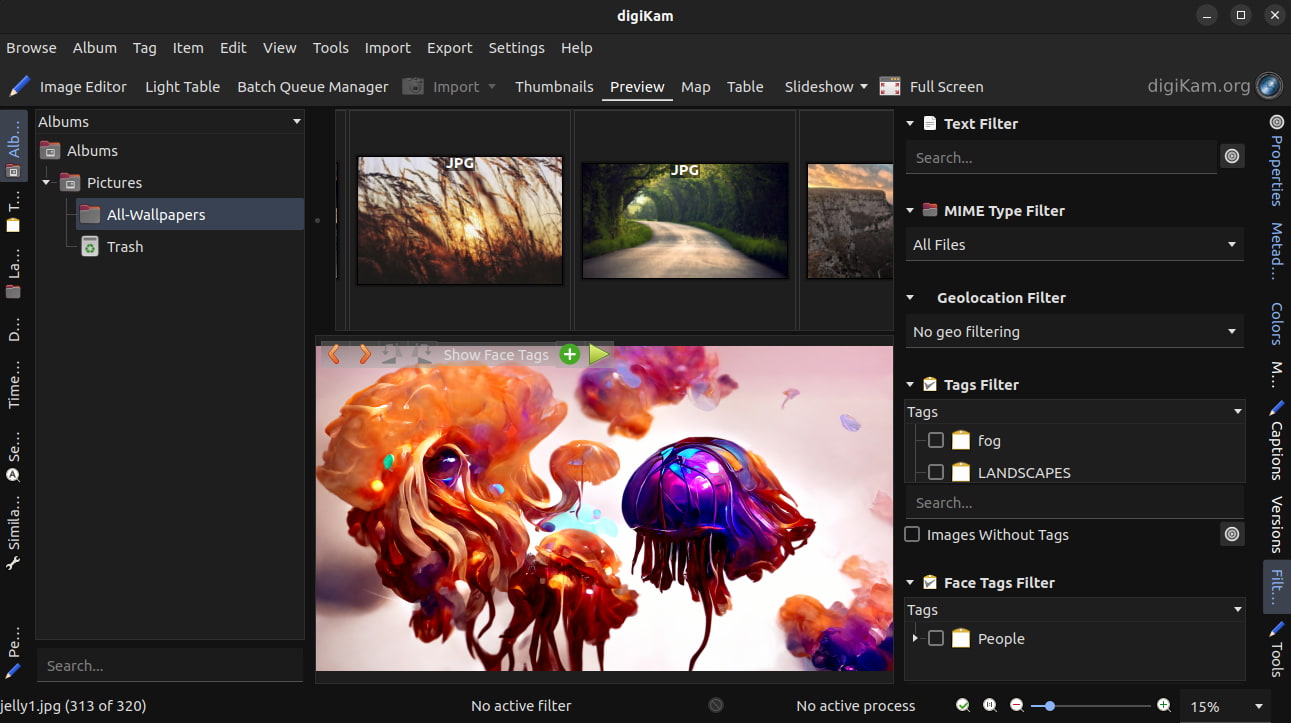
Task: Open the Tools menu
Action: point(331,48)
